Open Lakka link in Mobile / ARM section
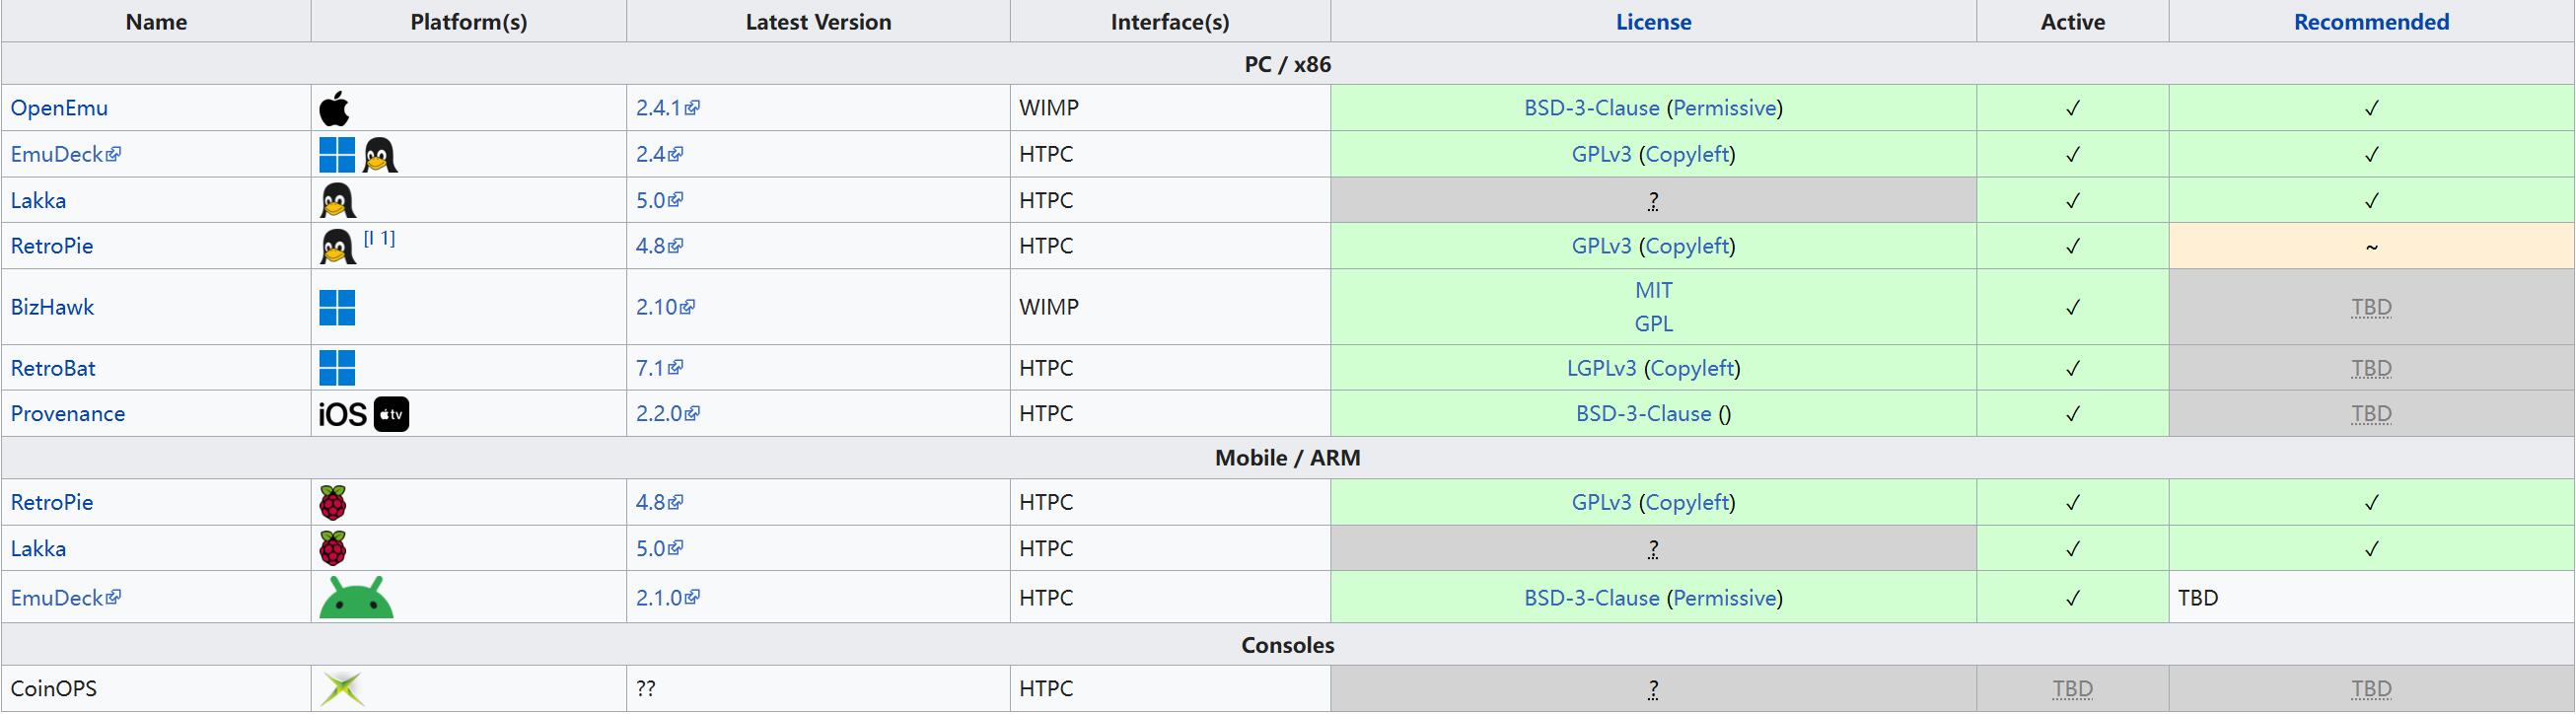Viewport: 2576px width, 714px height. point(38,548)
